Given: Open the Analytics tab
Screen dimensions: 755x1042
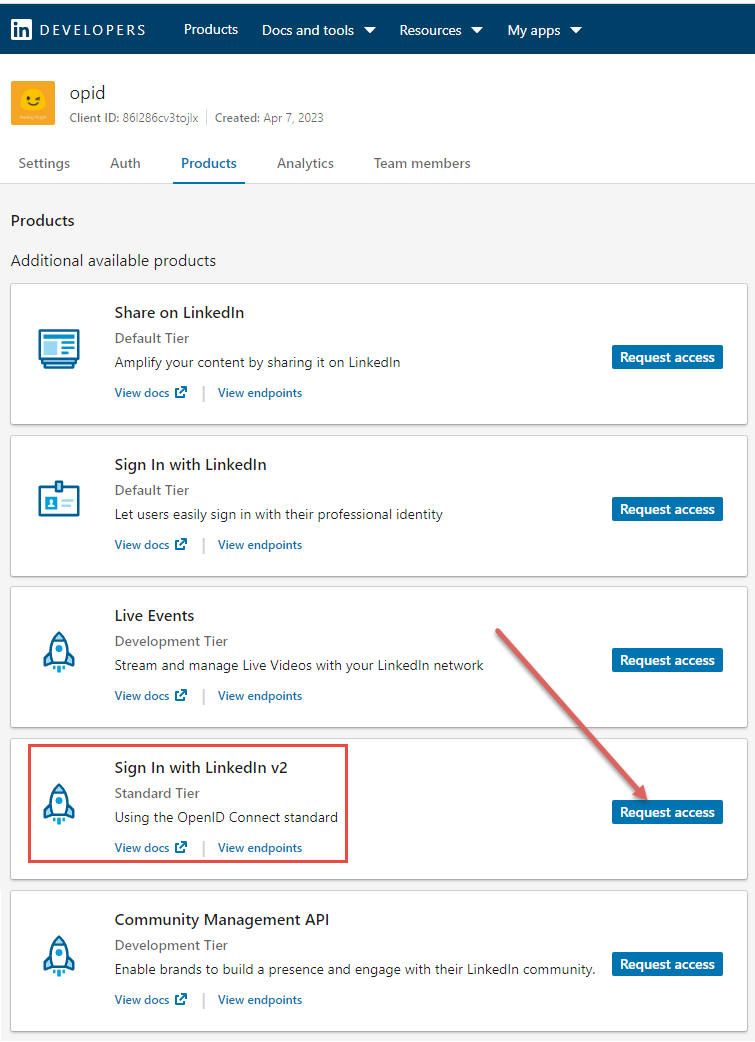Looking at the screenshot, I should click(x=305, y=163).
